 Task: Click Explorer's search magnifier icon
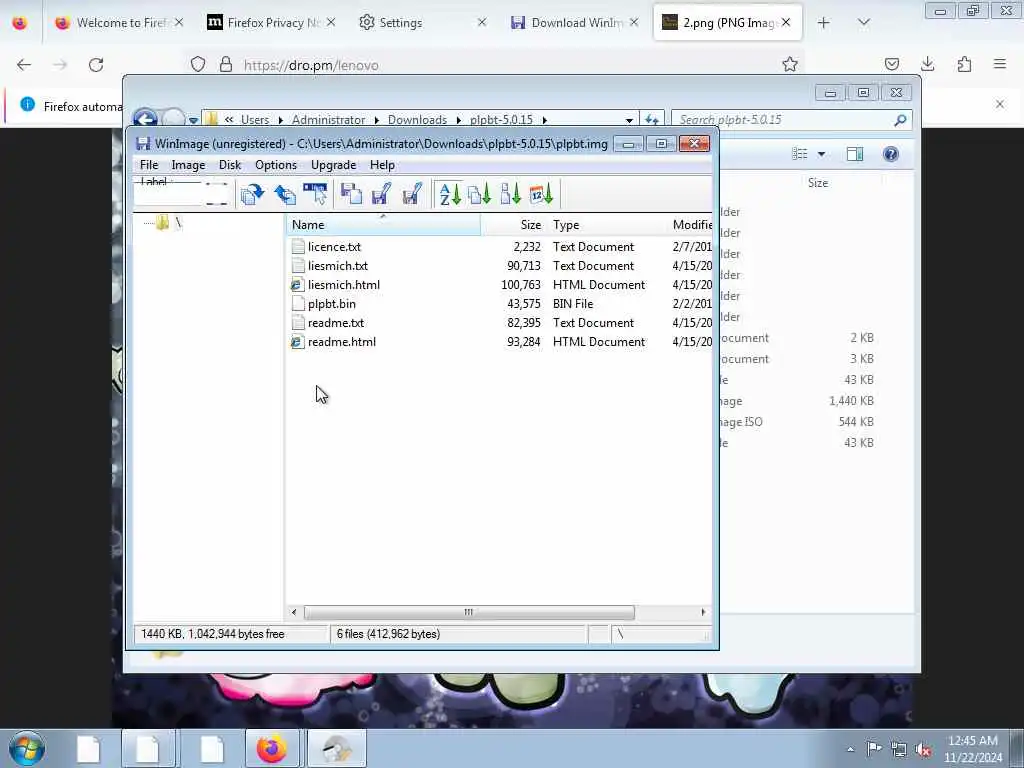[x=901, y=120]
